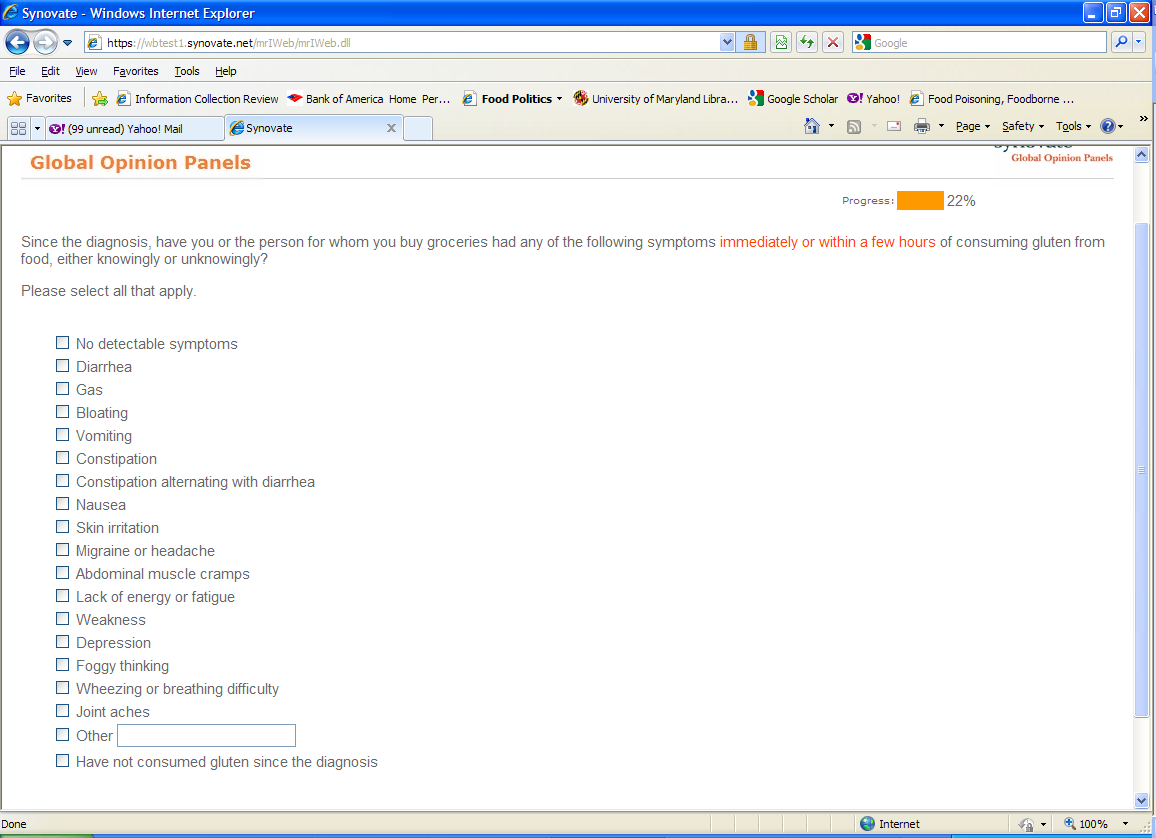Click the scrollbar down arrow
The height and width of the screenshot is (838, 1156).
pyautogui.click(x=1141, y=800)
